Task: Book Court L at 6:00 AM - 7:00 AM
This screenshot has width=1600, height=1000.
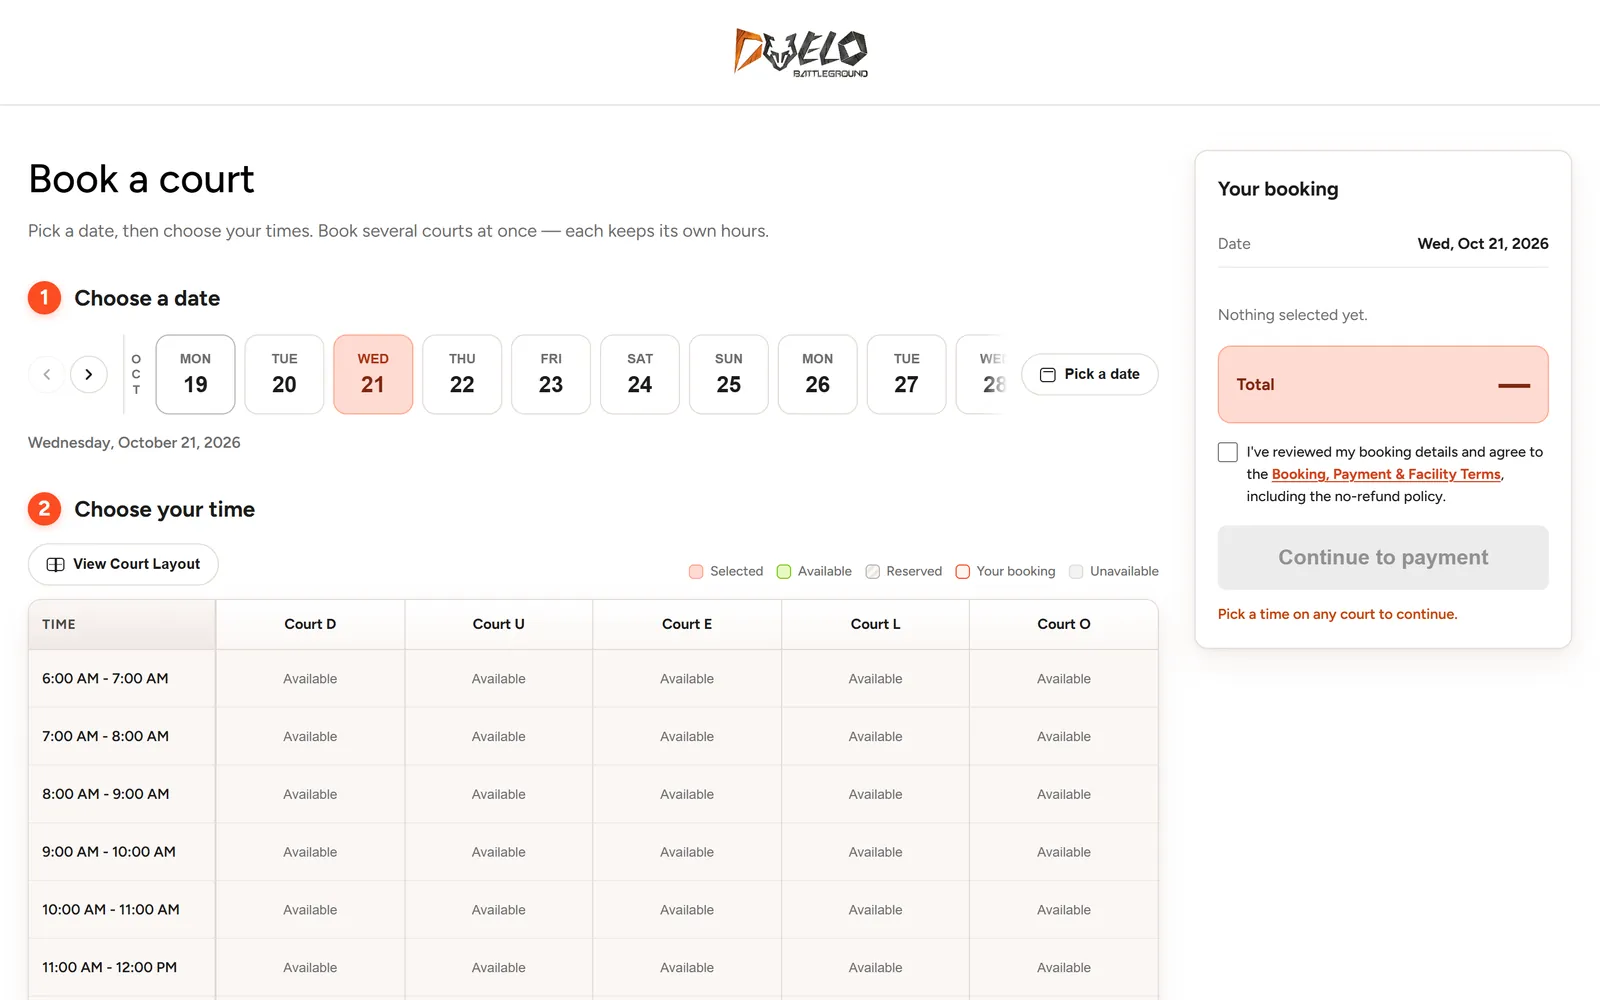Action: click(x=876, y=679)
